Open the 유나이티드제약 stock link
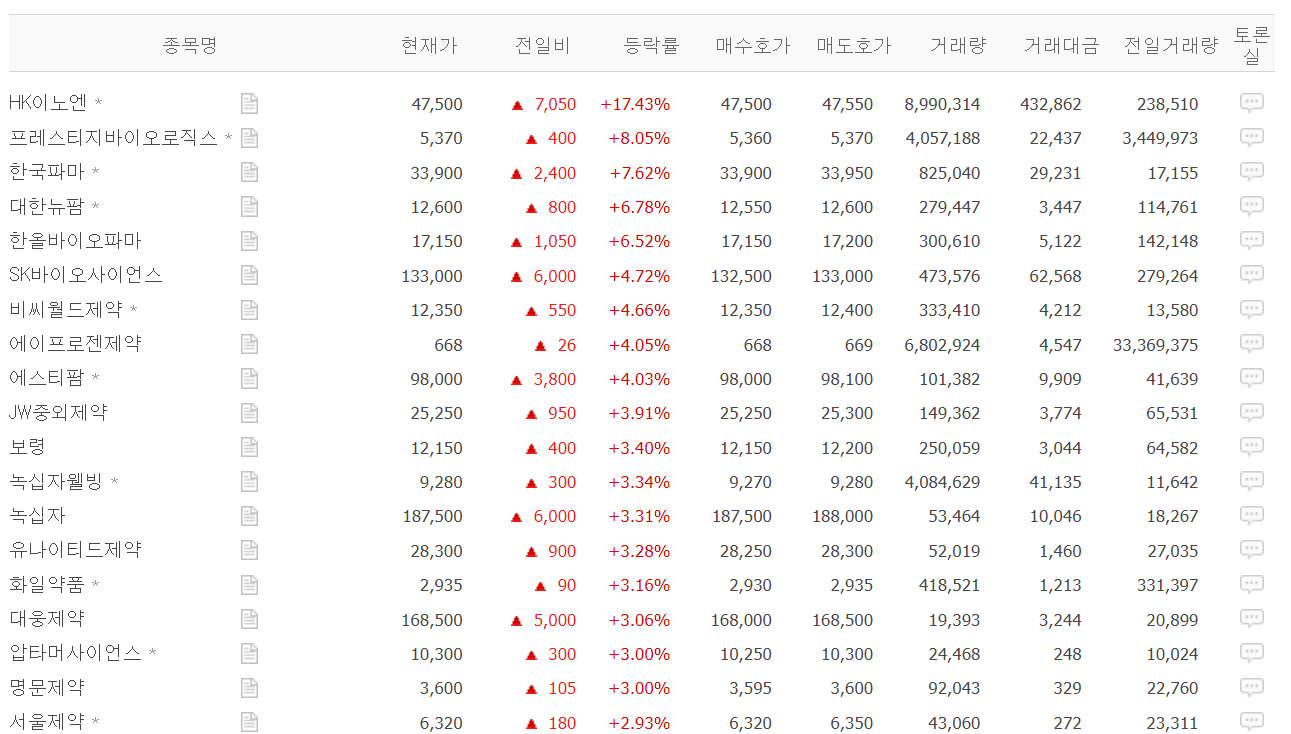Screen dimensions: 1291x734 coord(75,550)
